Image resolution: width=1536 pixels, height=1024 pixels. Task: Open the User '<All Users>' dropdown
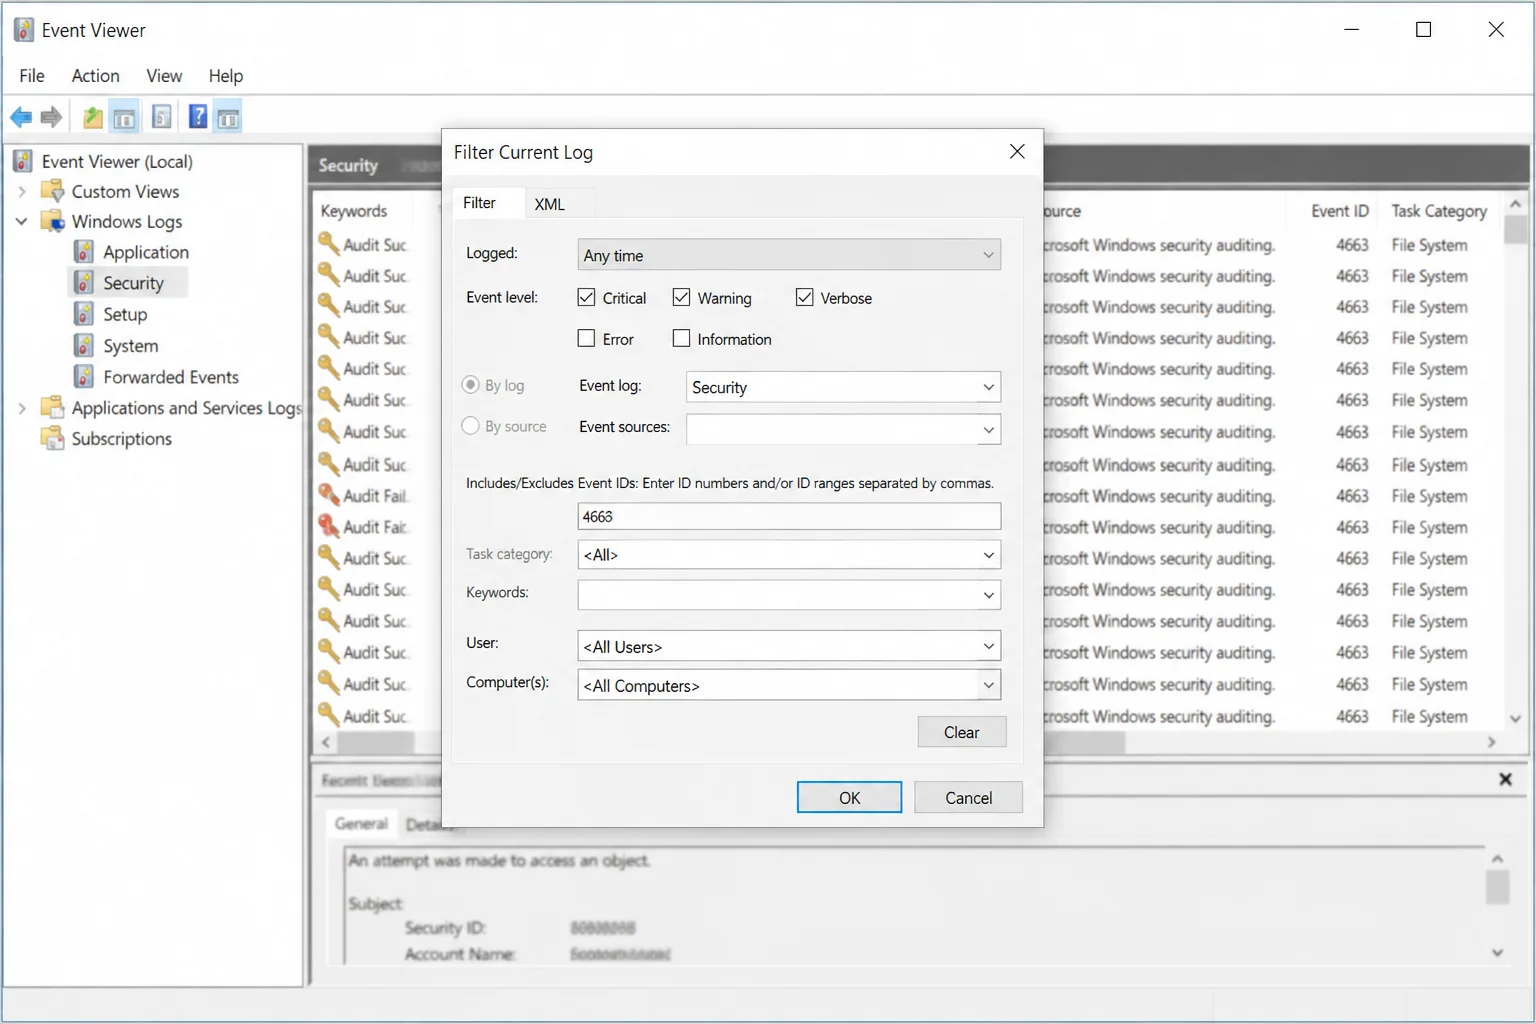(x=789, y=646)
